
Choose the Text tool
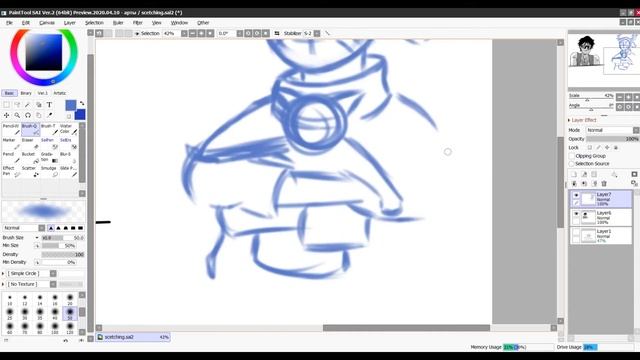49,105
